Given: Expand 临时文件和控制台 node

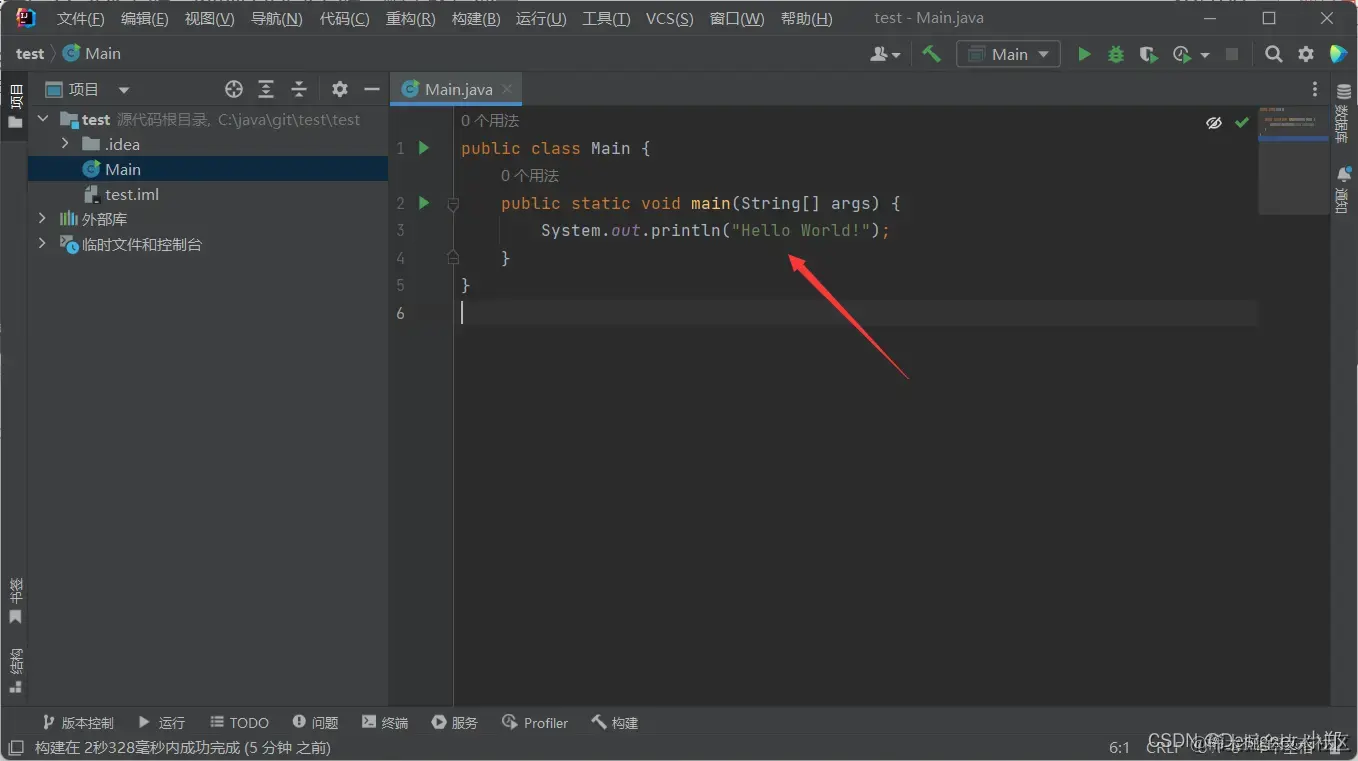Looking at the screenshot, I should [x=43, y=244].
